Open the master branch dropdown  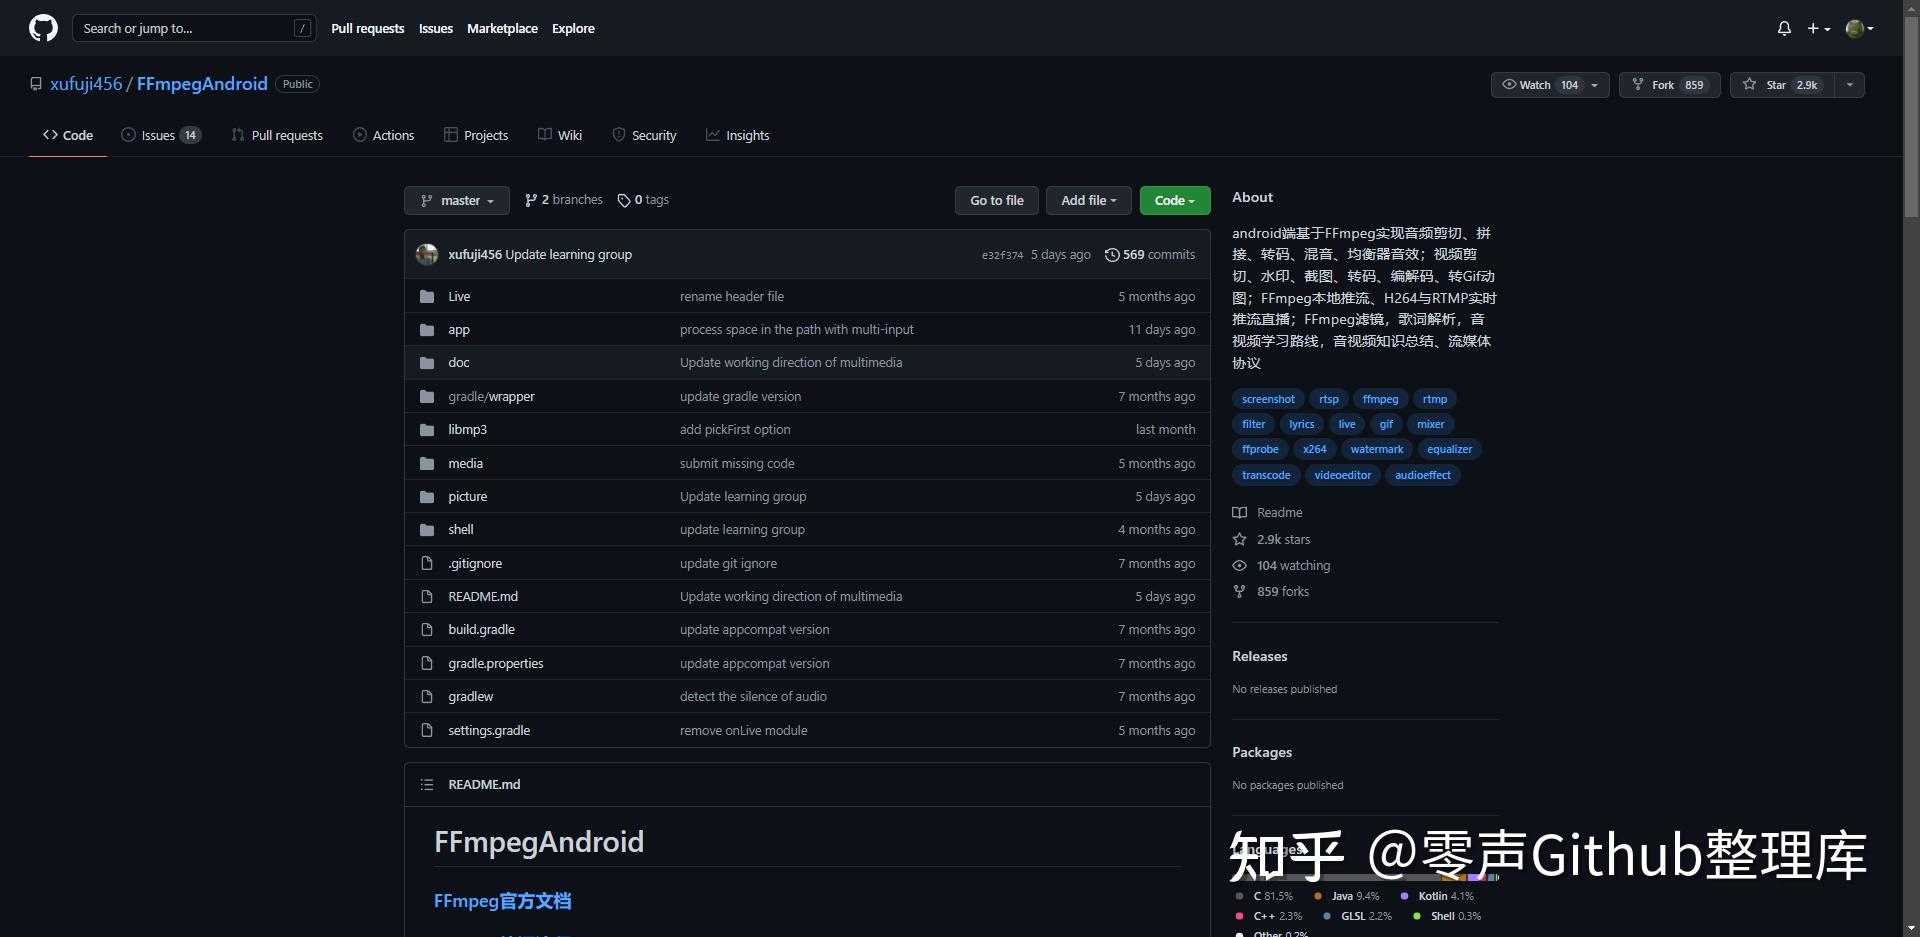[456, 200]
